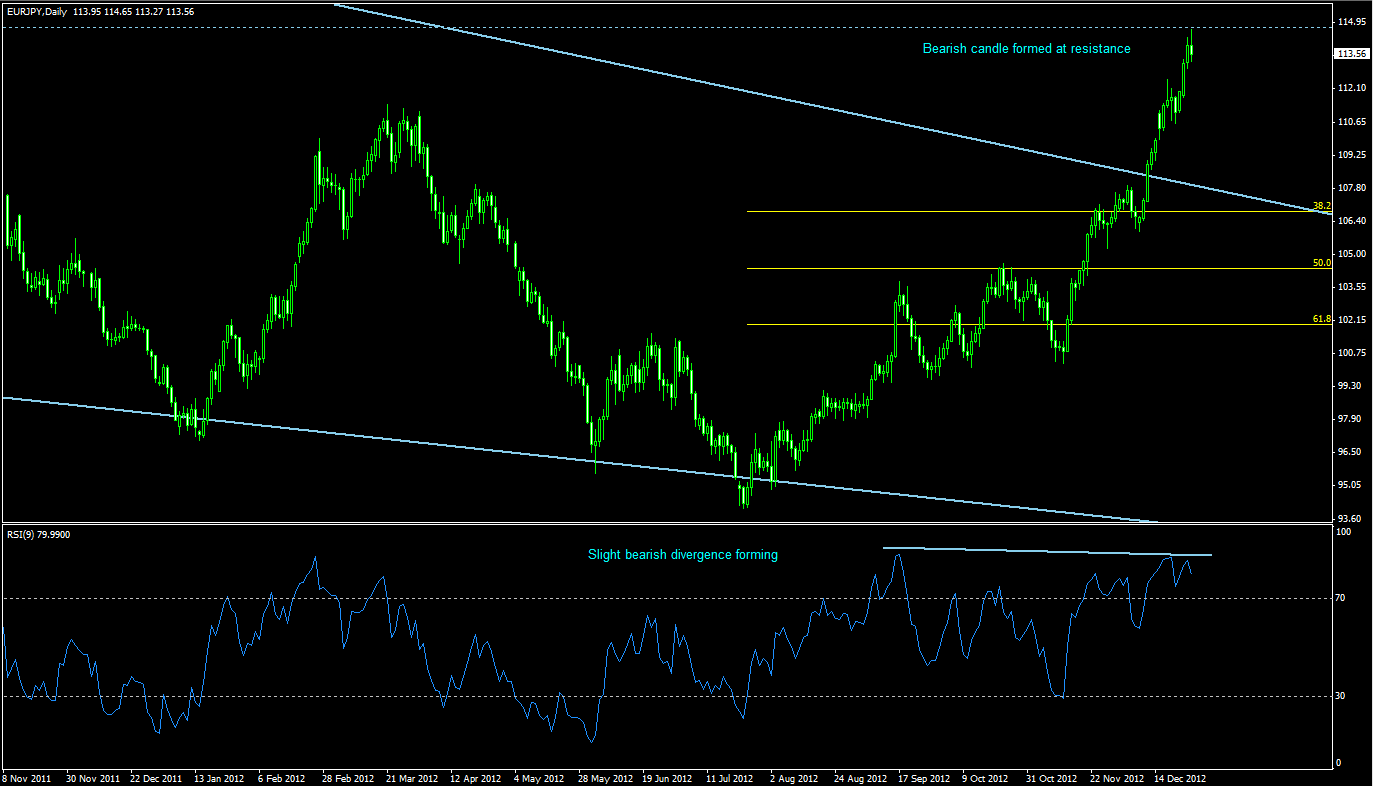Click the 8 Nov 2011 date label
The width and height of the screenshot is (1374, 786).
tap(27, 777)
